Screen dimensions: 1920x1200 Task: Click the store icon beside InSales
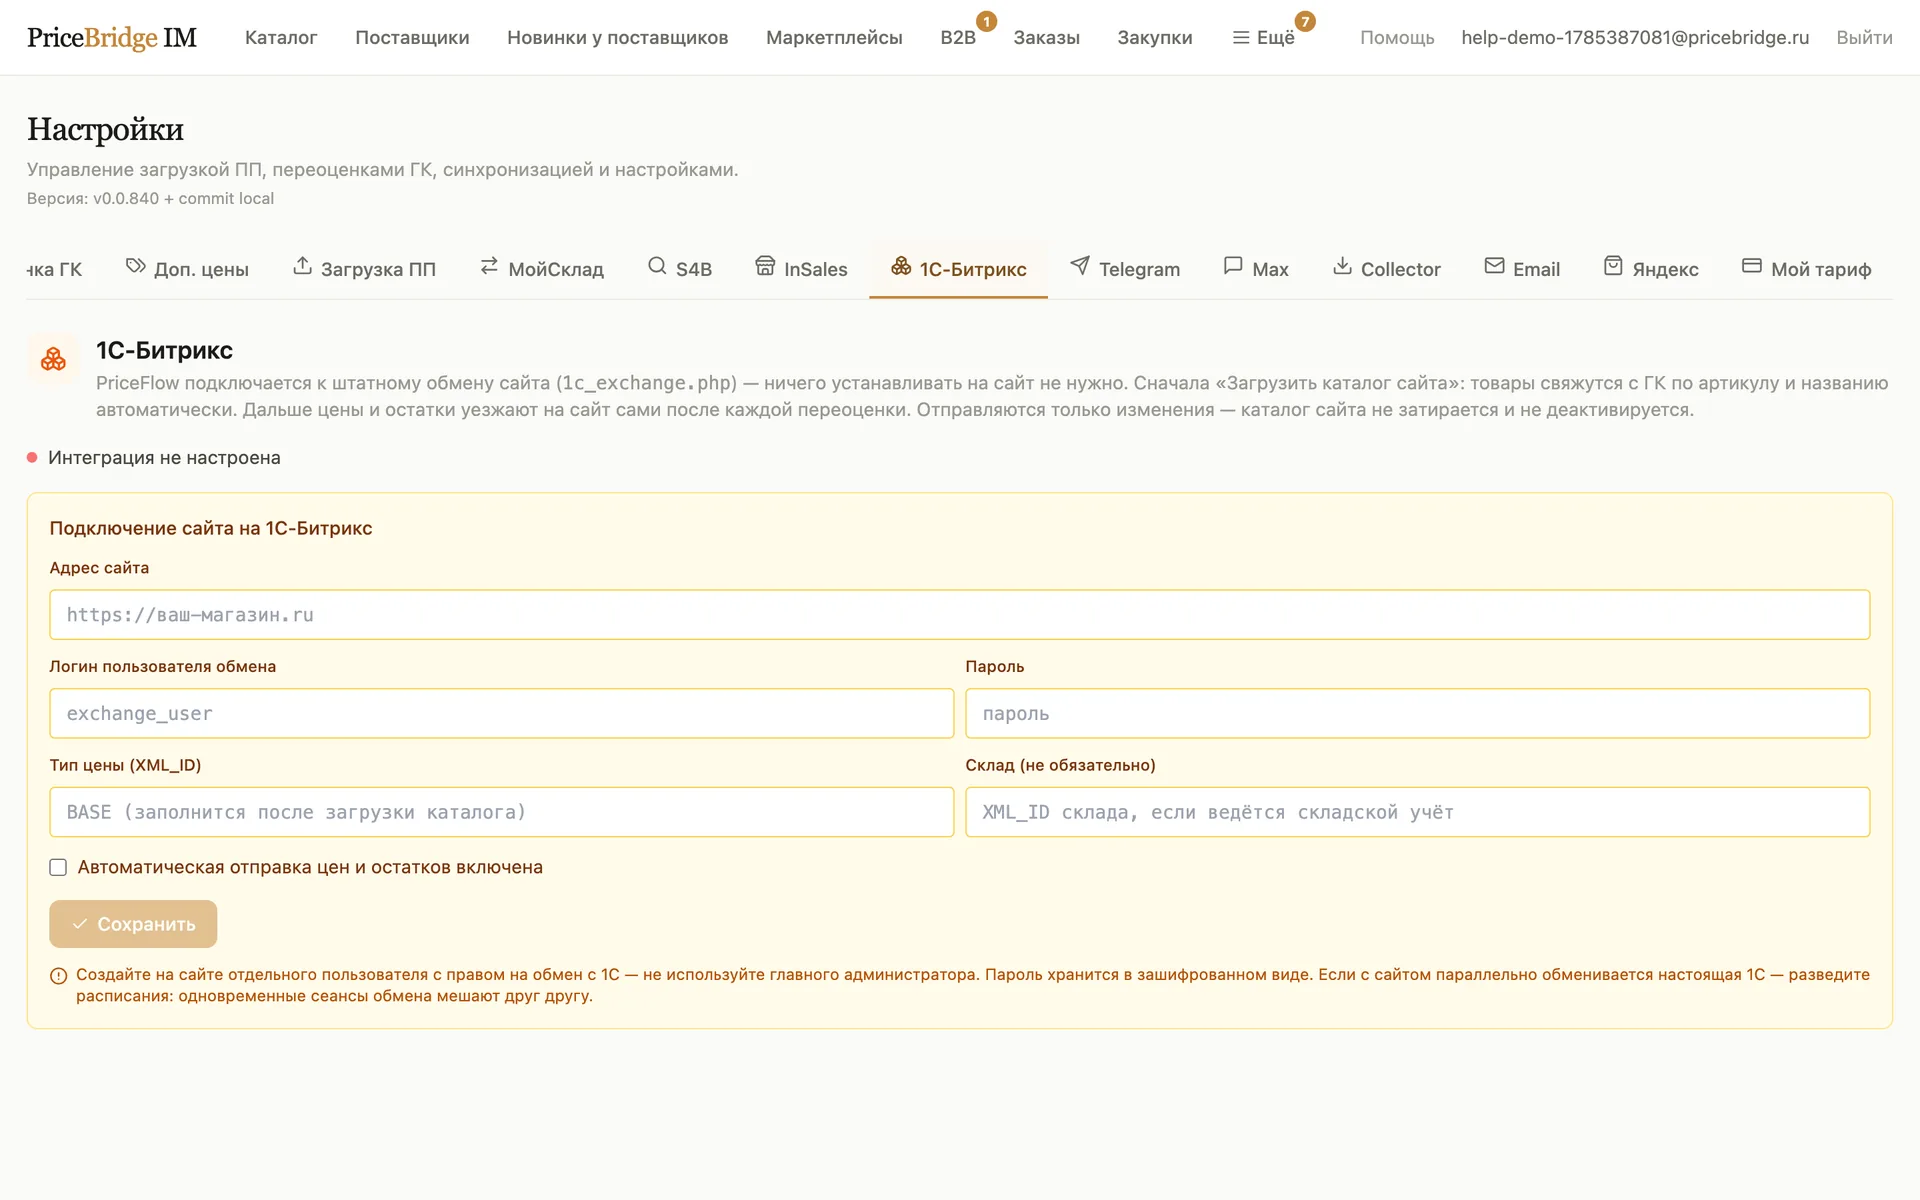coord(765,266)
